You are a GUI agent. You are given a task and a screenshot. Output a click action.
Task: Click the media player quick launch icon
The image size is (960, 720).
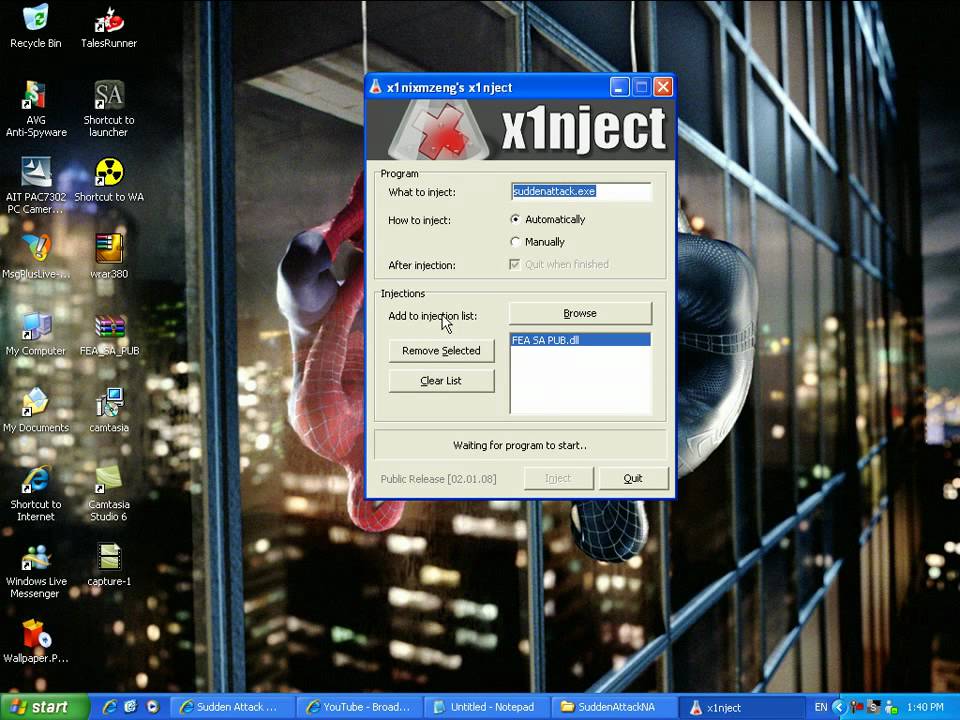pyautogui.click(x=152, y=707)
